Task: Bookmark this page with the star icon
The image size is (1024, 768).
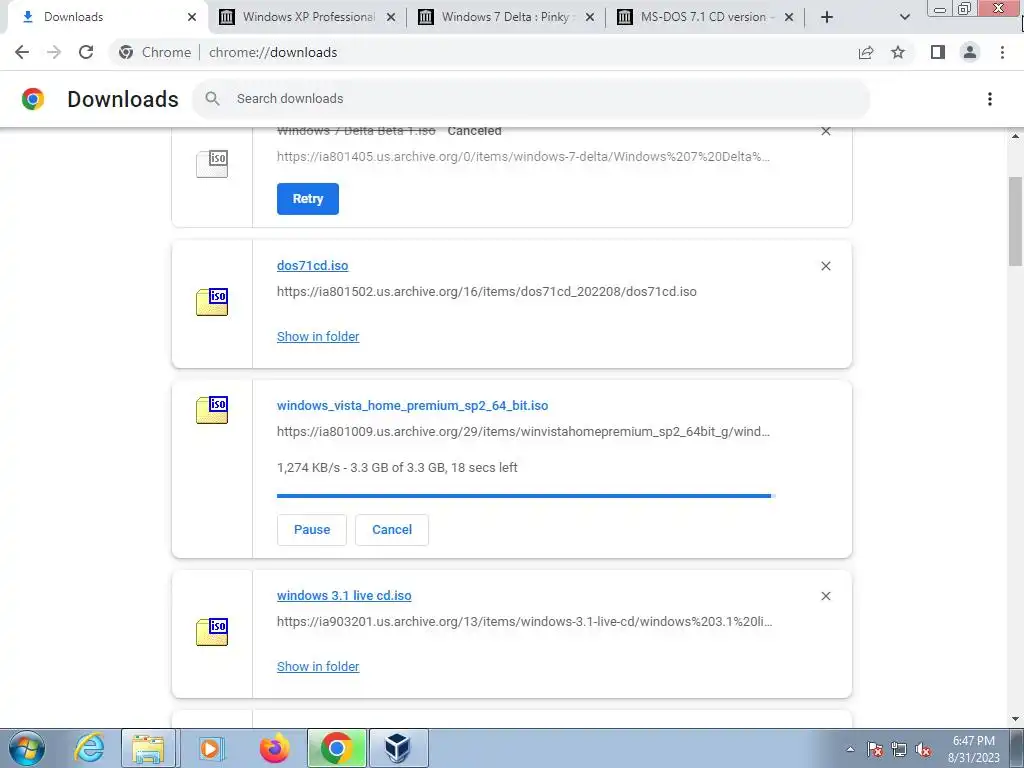Action: click(898, 52)
